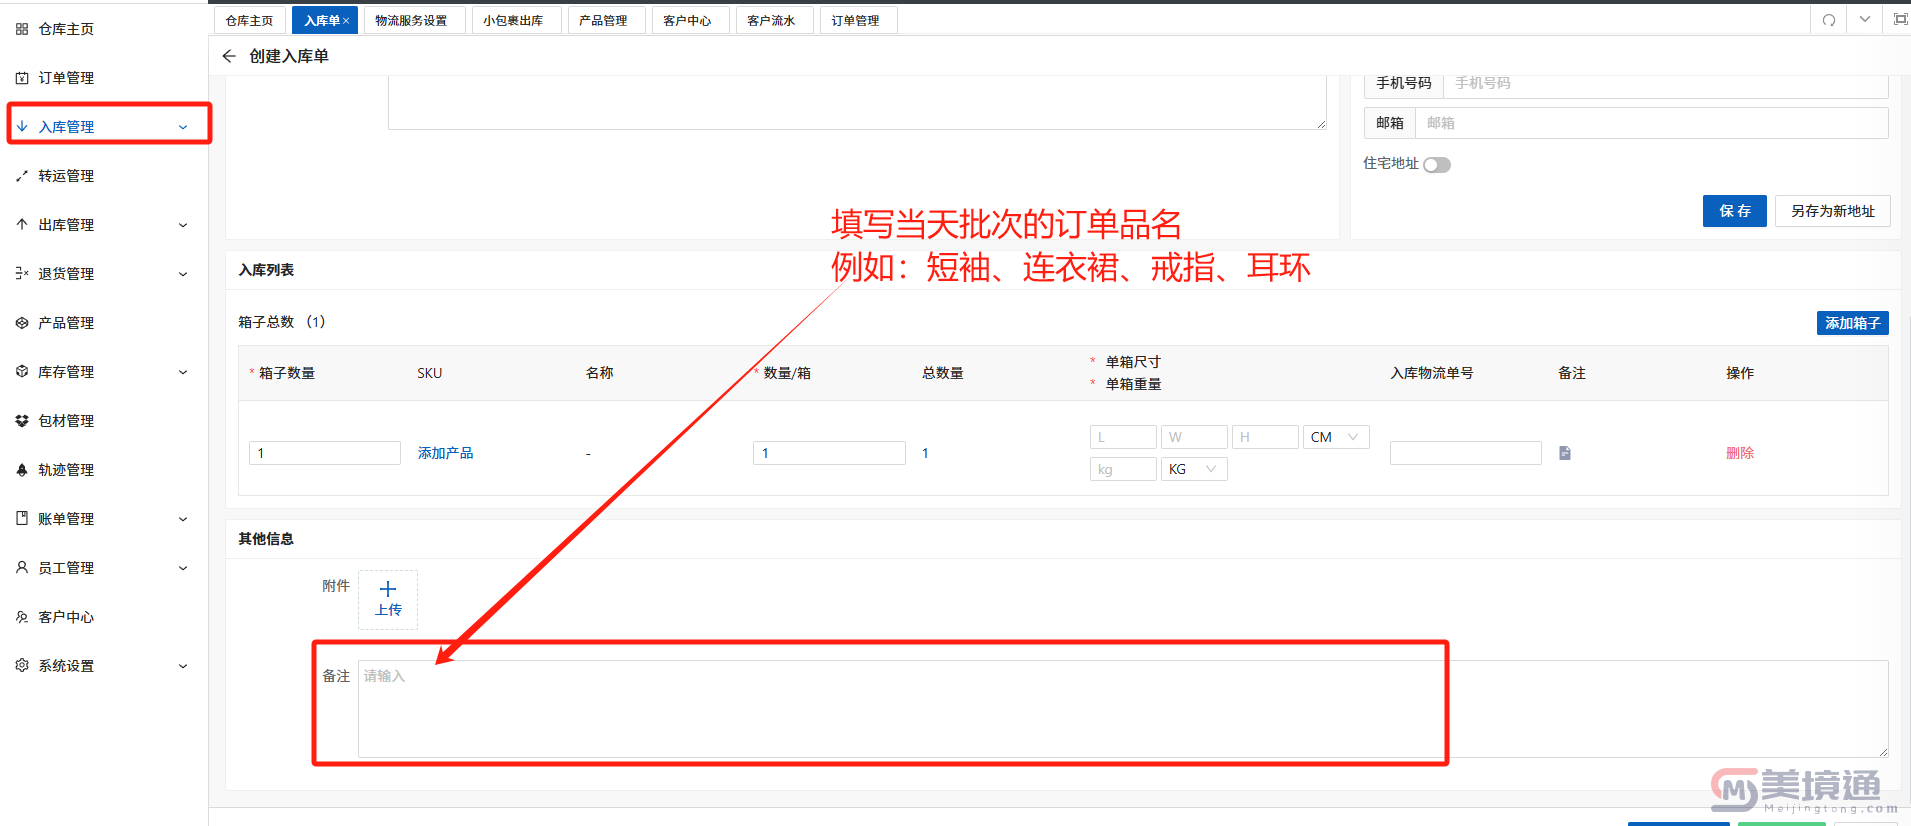Click the 入库列表 section heading
Image resolution: width=1911 pixels, height=826 pixels.
point(266,270)
